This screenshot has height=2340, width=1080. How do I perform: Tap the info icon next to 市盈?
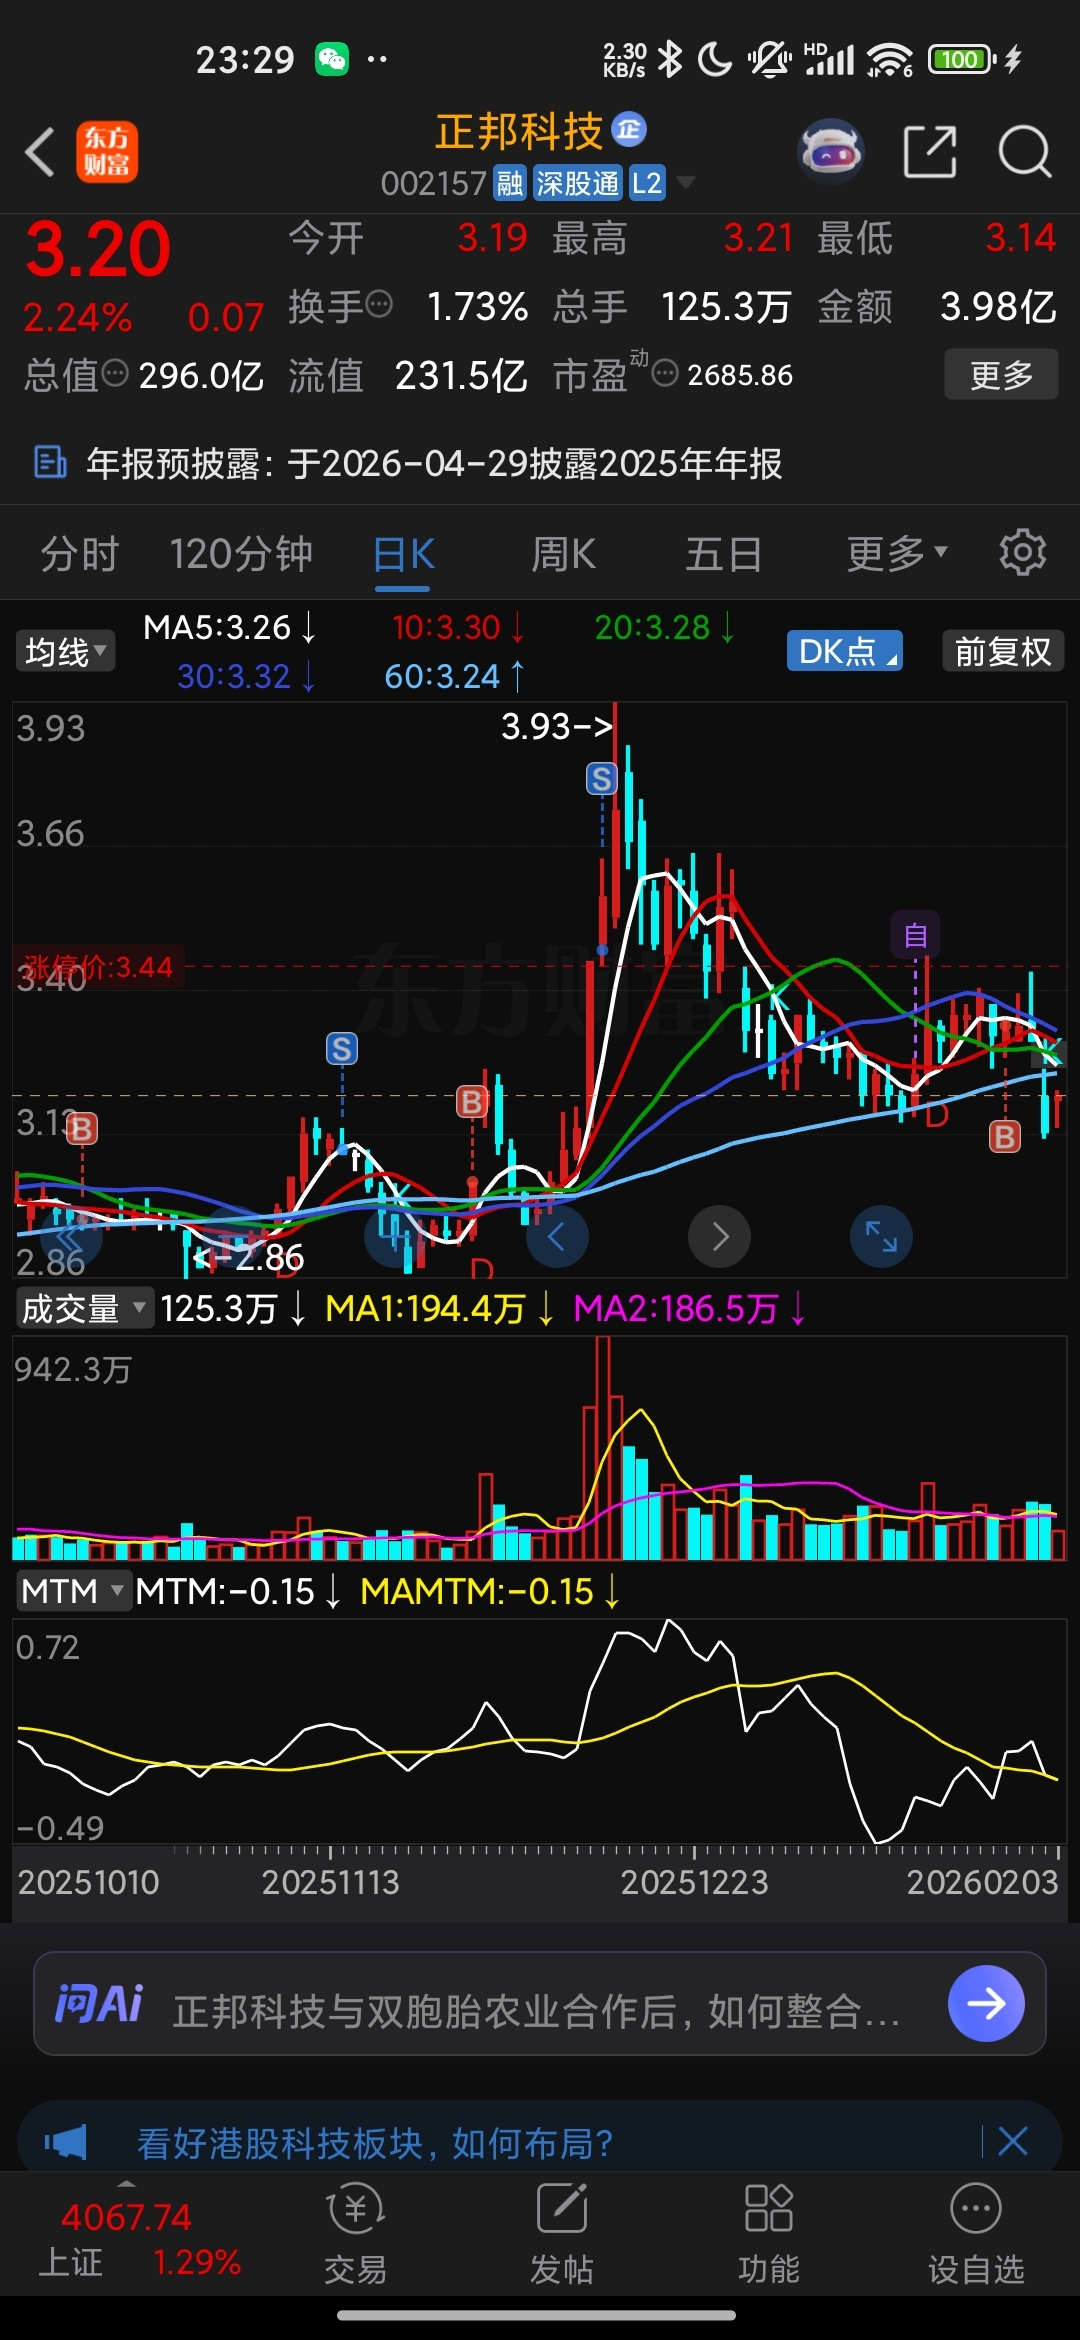coord(665,373)
